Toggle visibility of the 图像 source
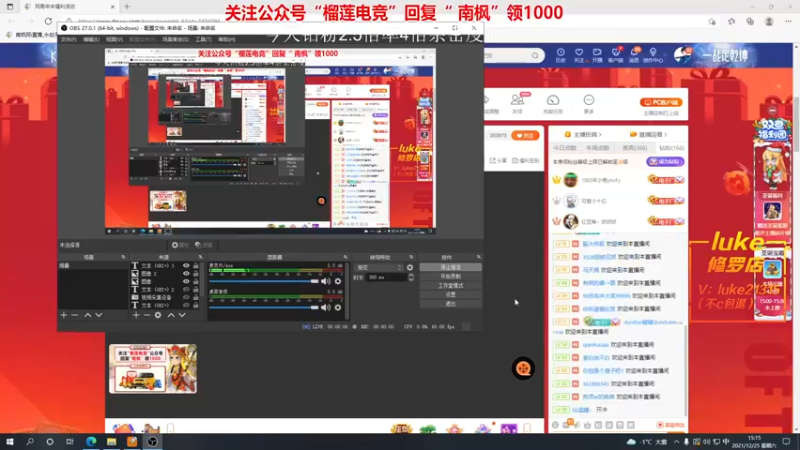This screenshot has height=450, width=800. [x=186, y=281]
